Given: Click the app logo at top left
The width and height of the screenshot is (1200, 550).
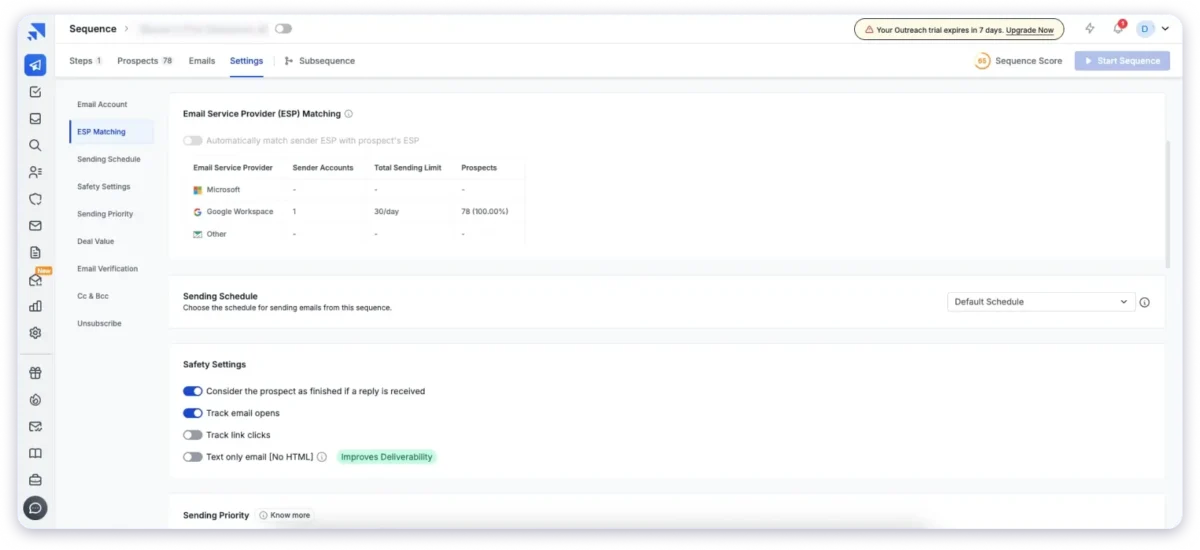Looking at the screenshot, I should coord(35,31).
